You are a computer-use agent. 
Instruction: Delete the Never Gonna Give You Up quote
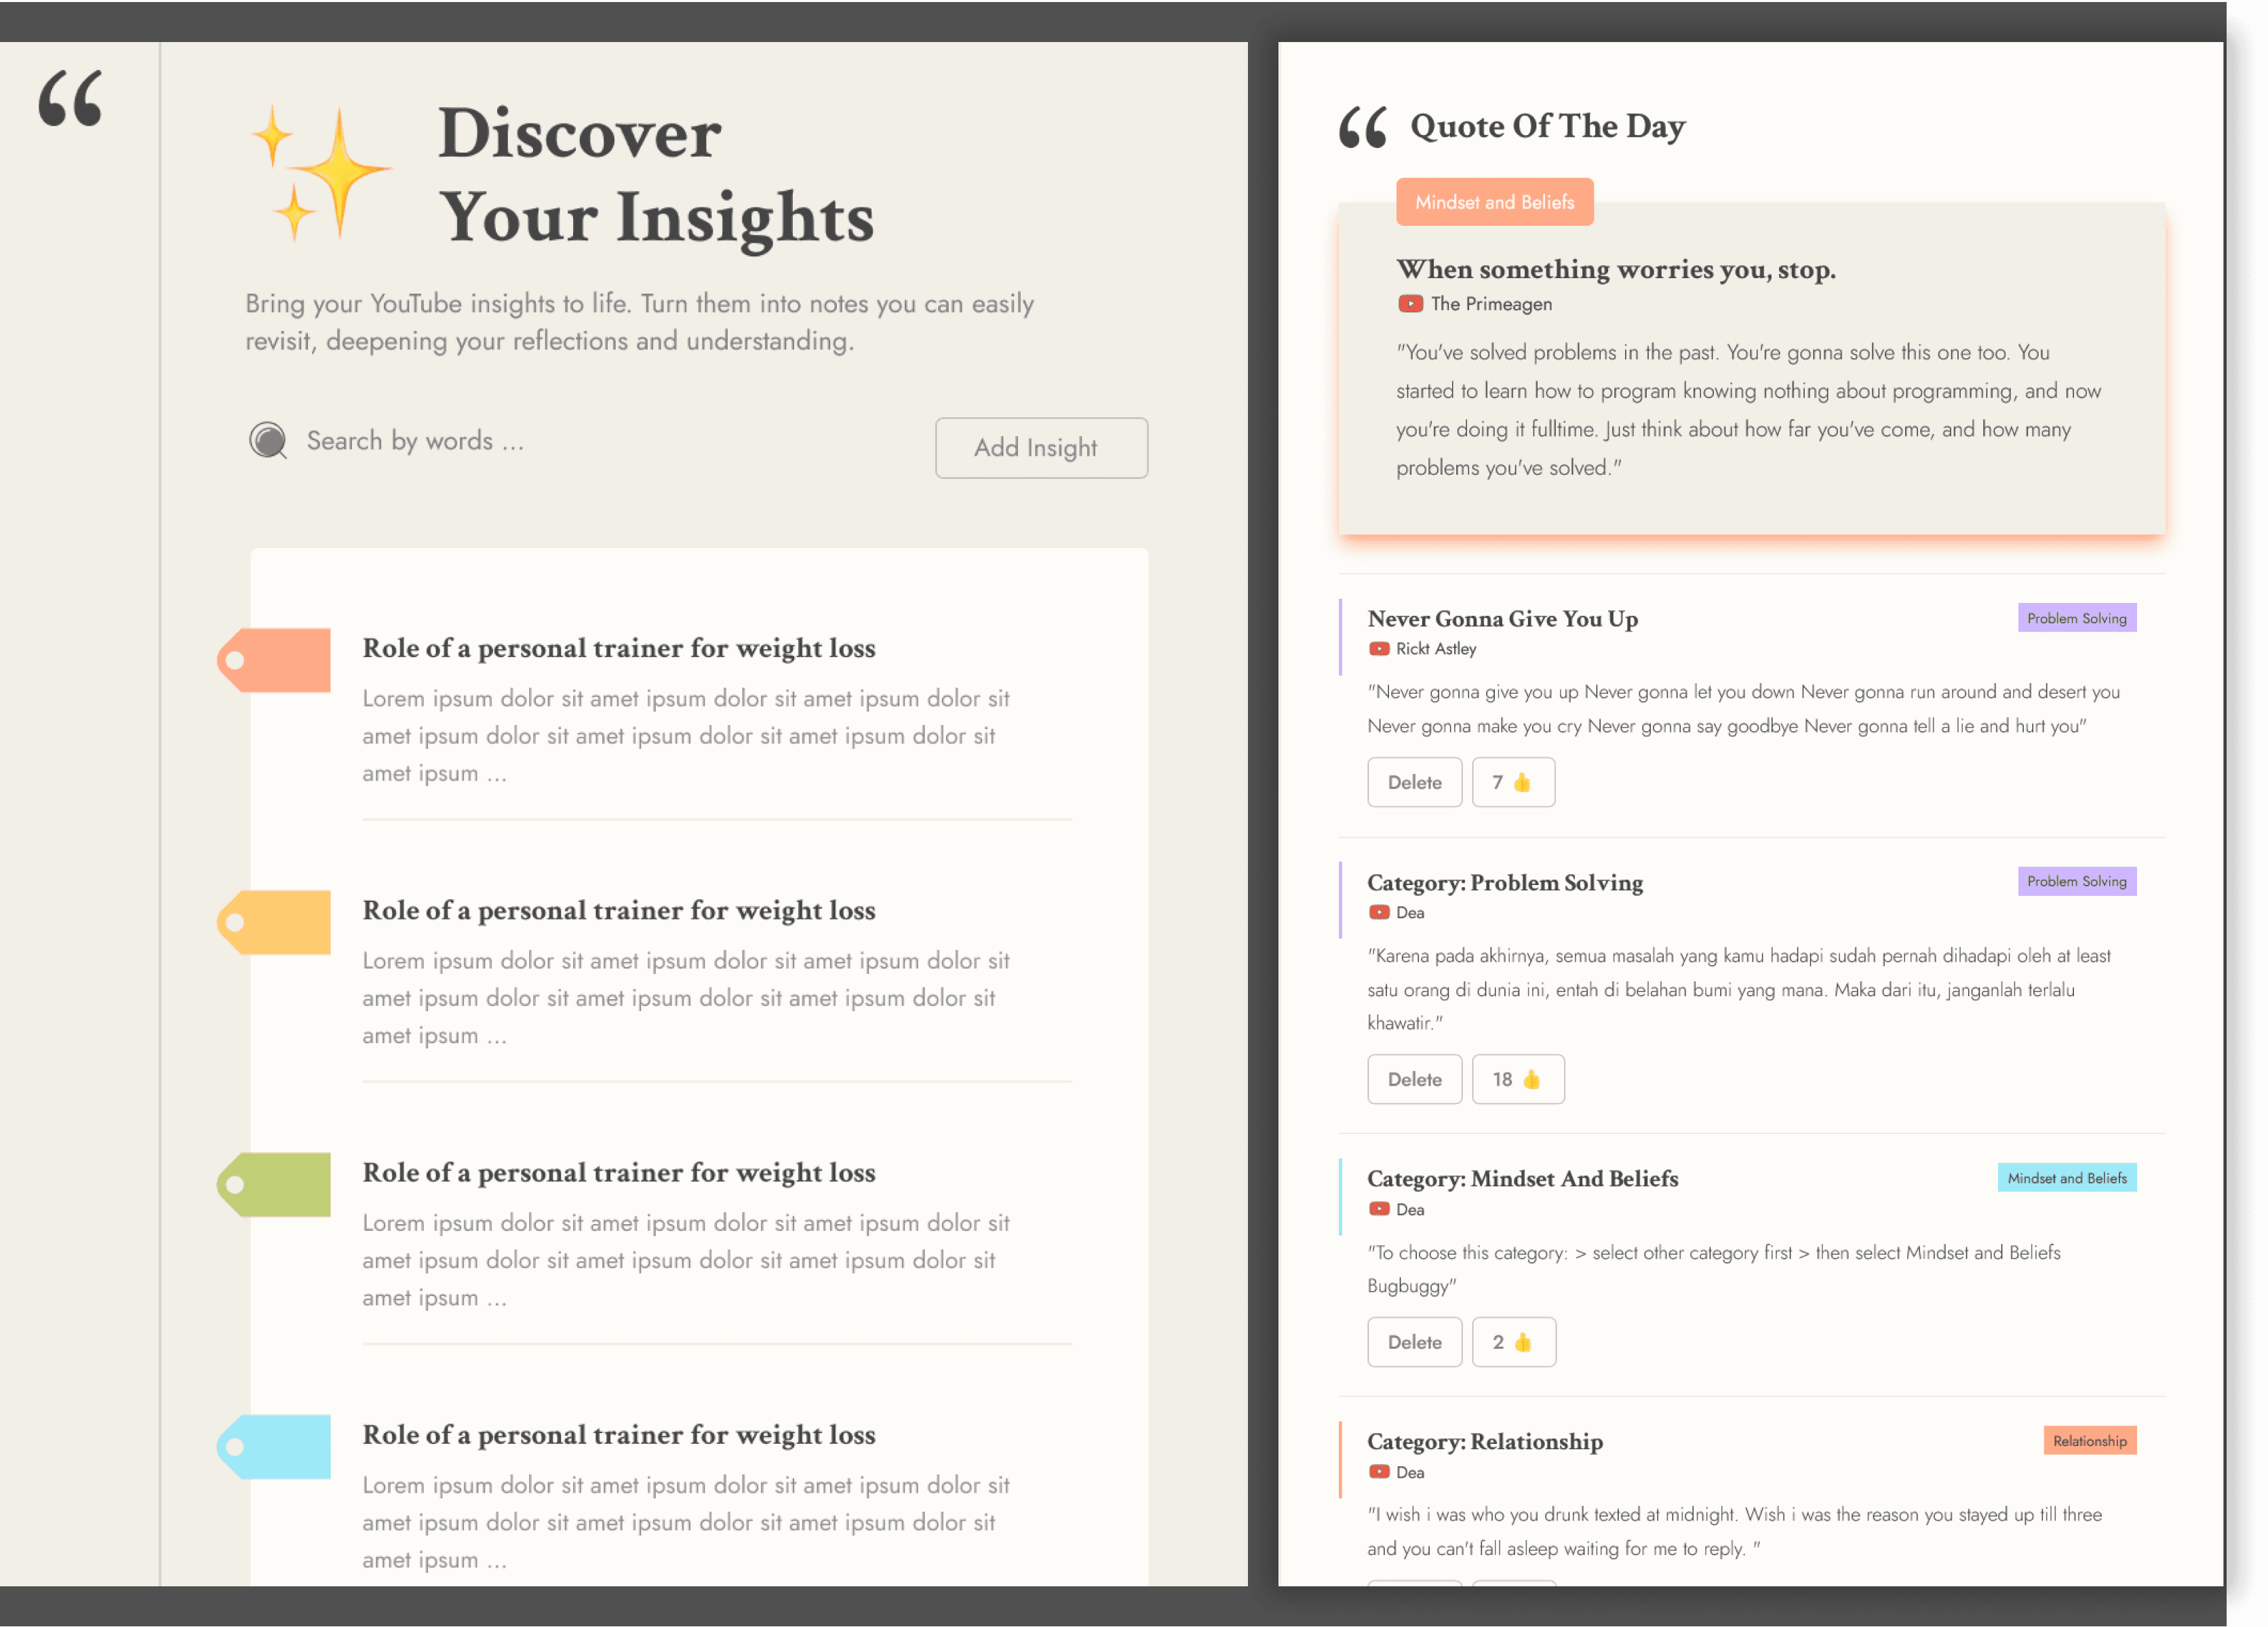point(1414,782)
